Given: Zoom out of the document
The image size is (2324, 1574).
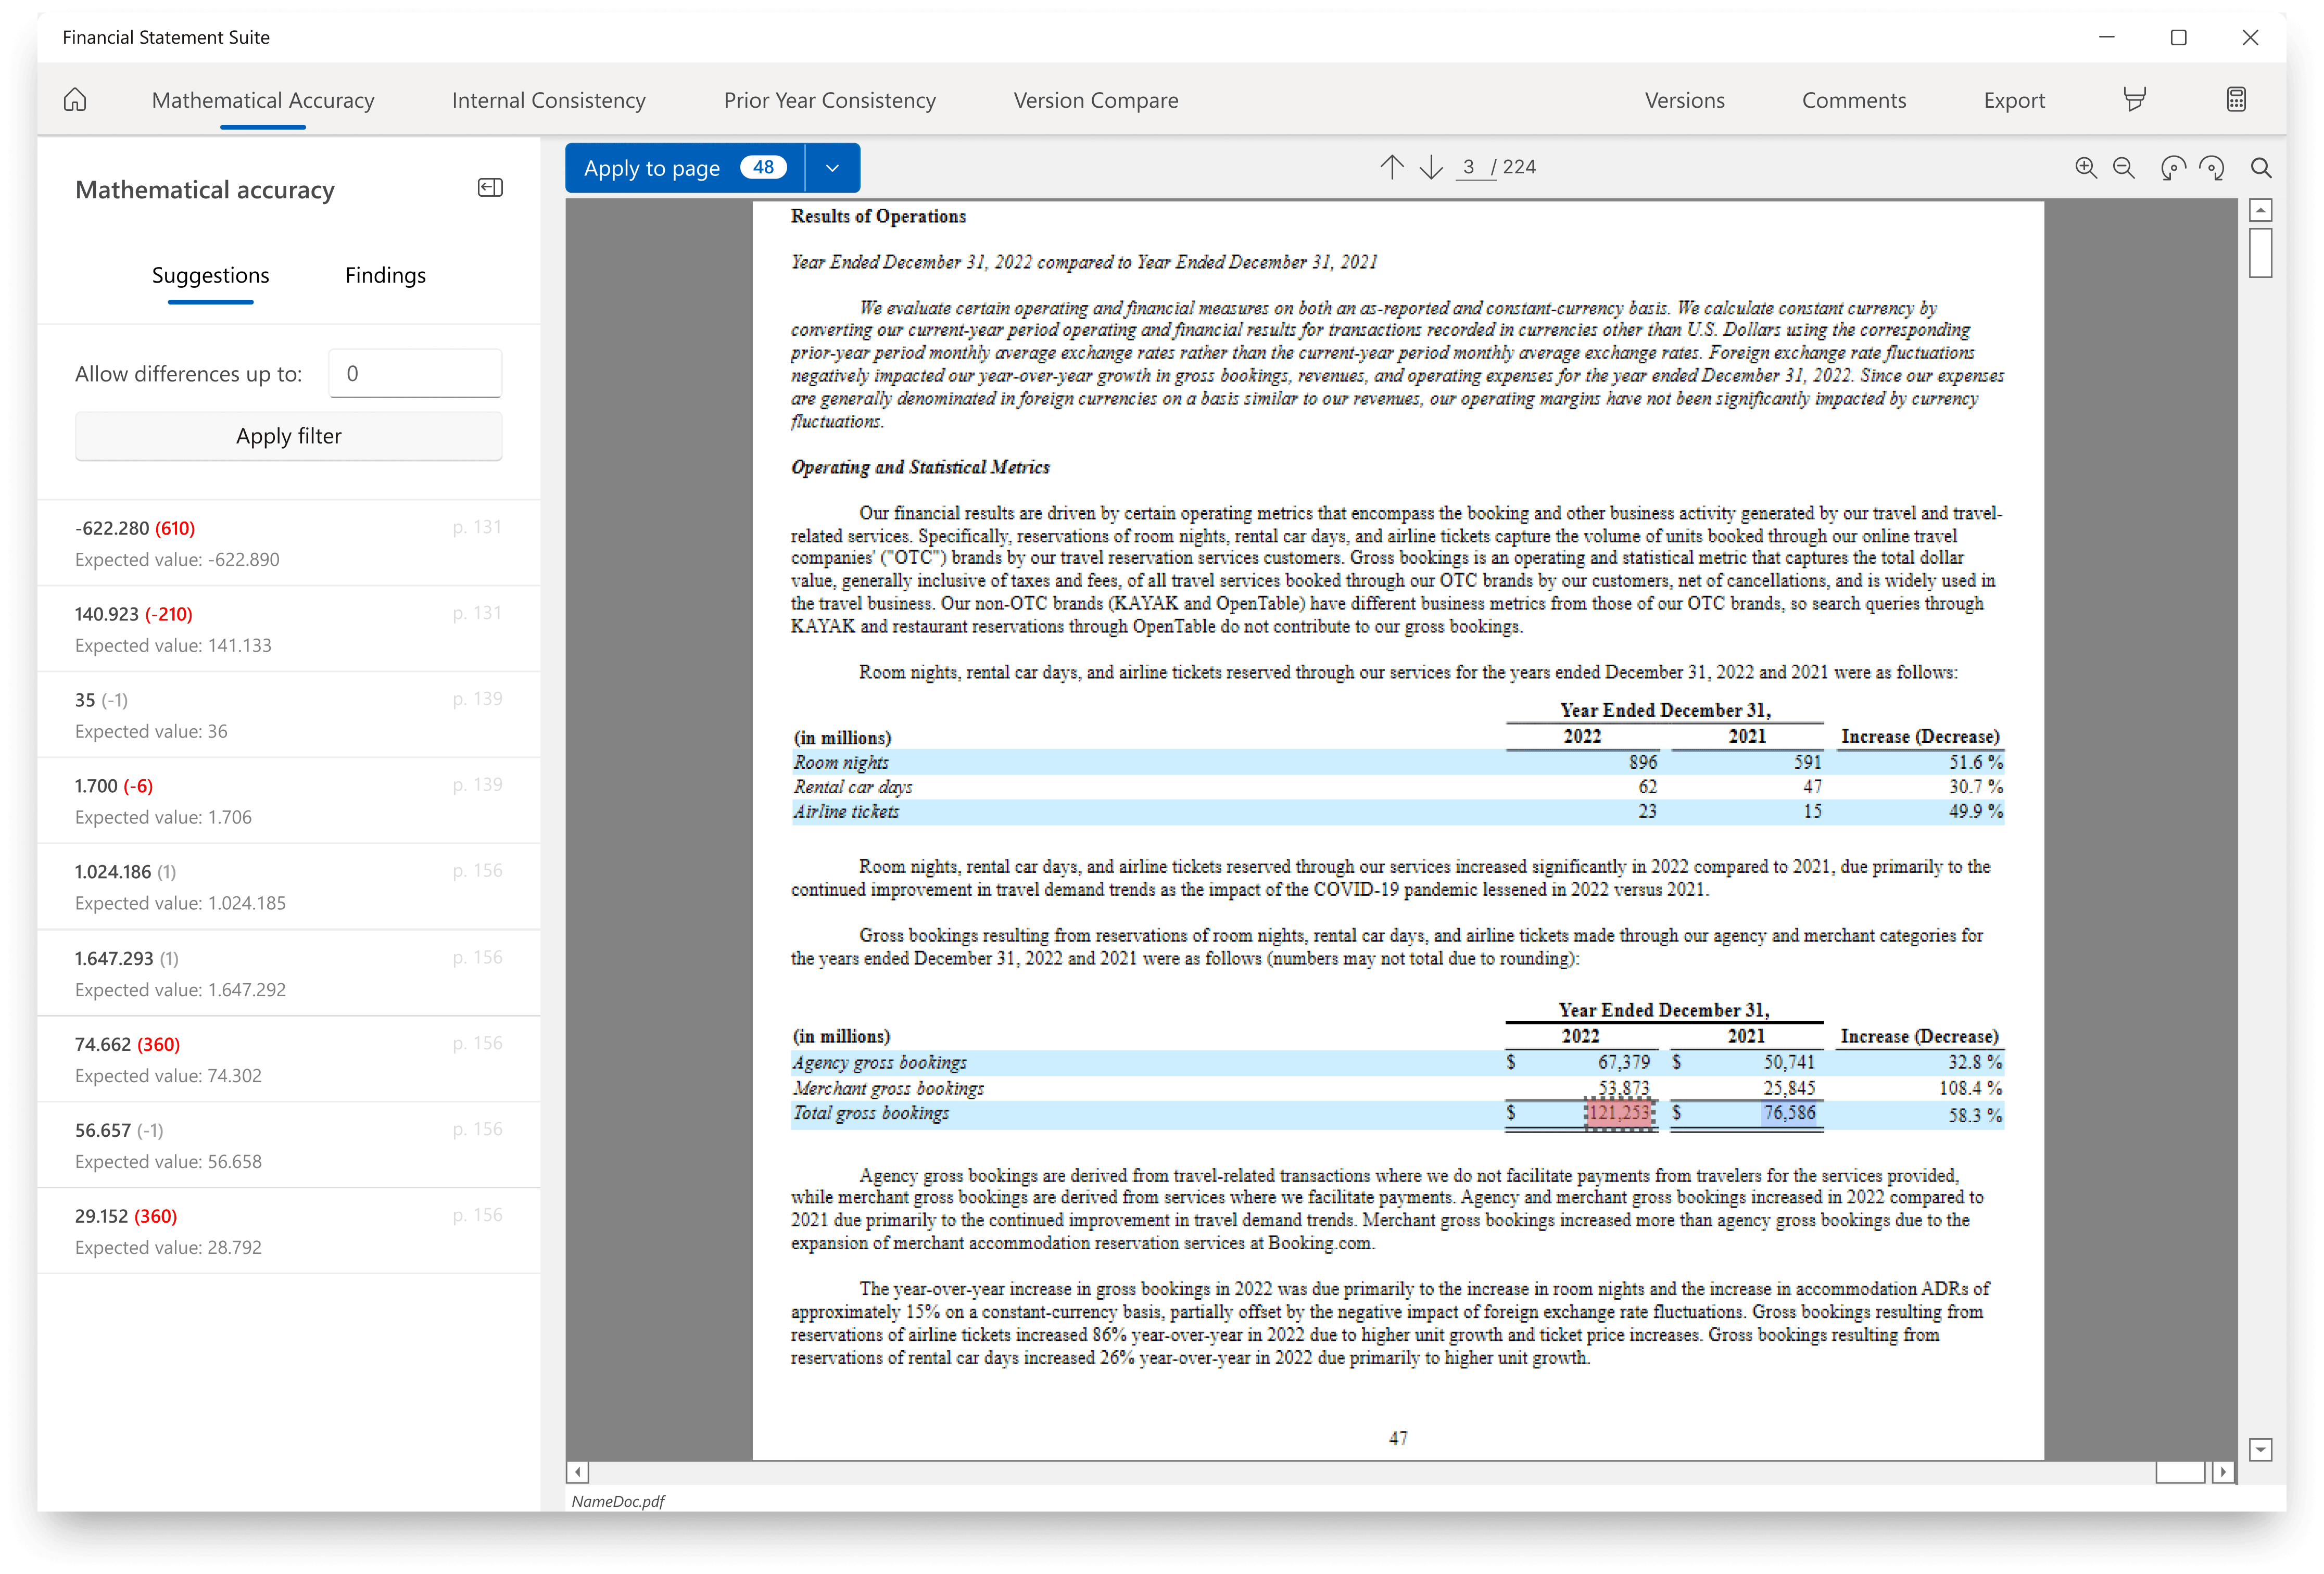Looking at the screenshot, I should point(2124,168).
